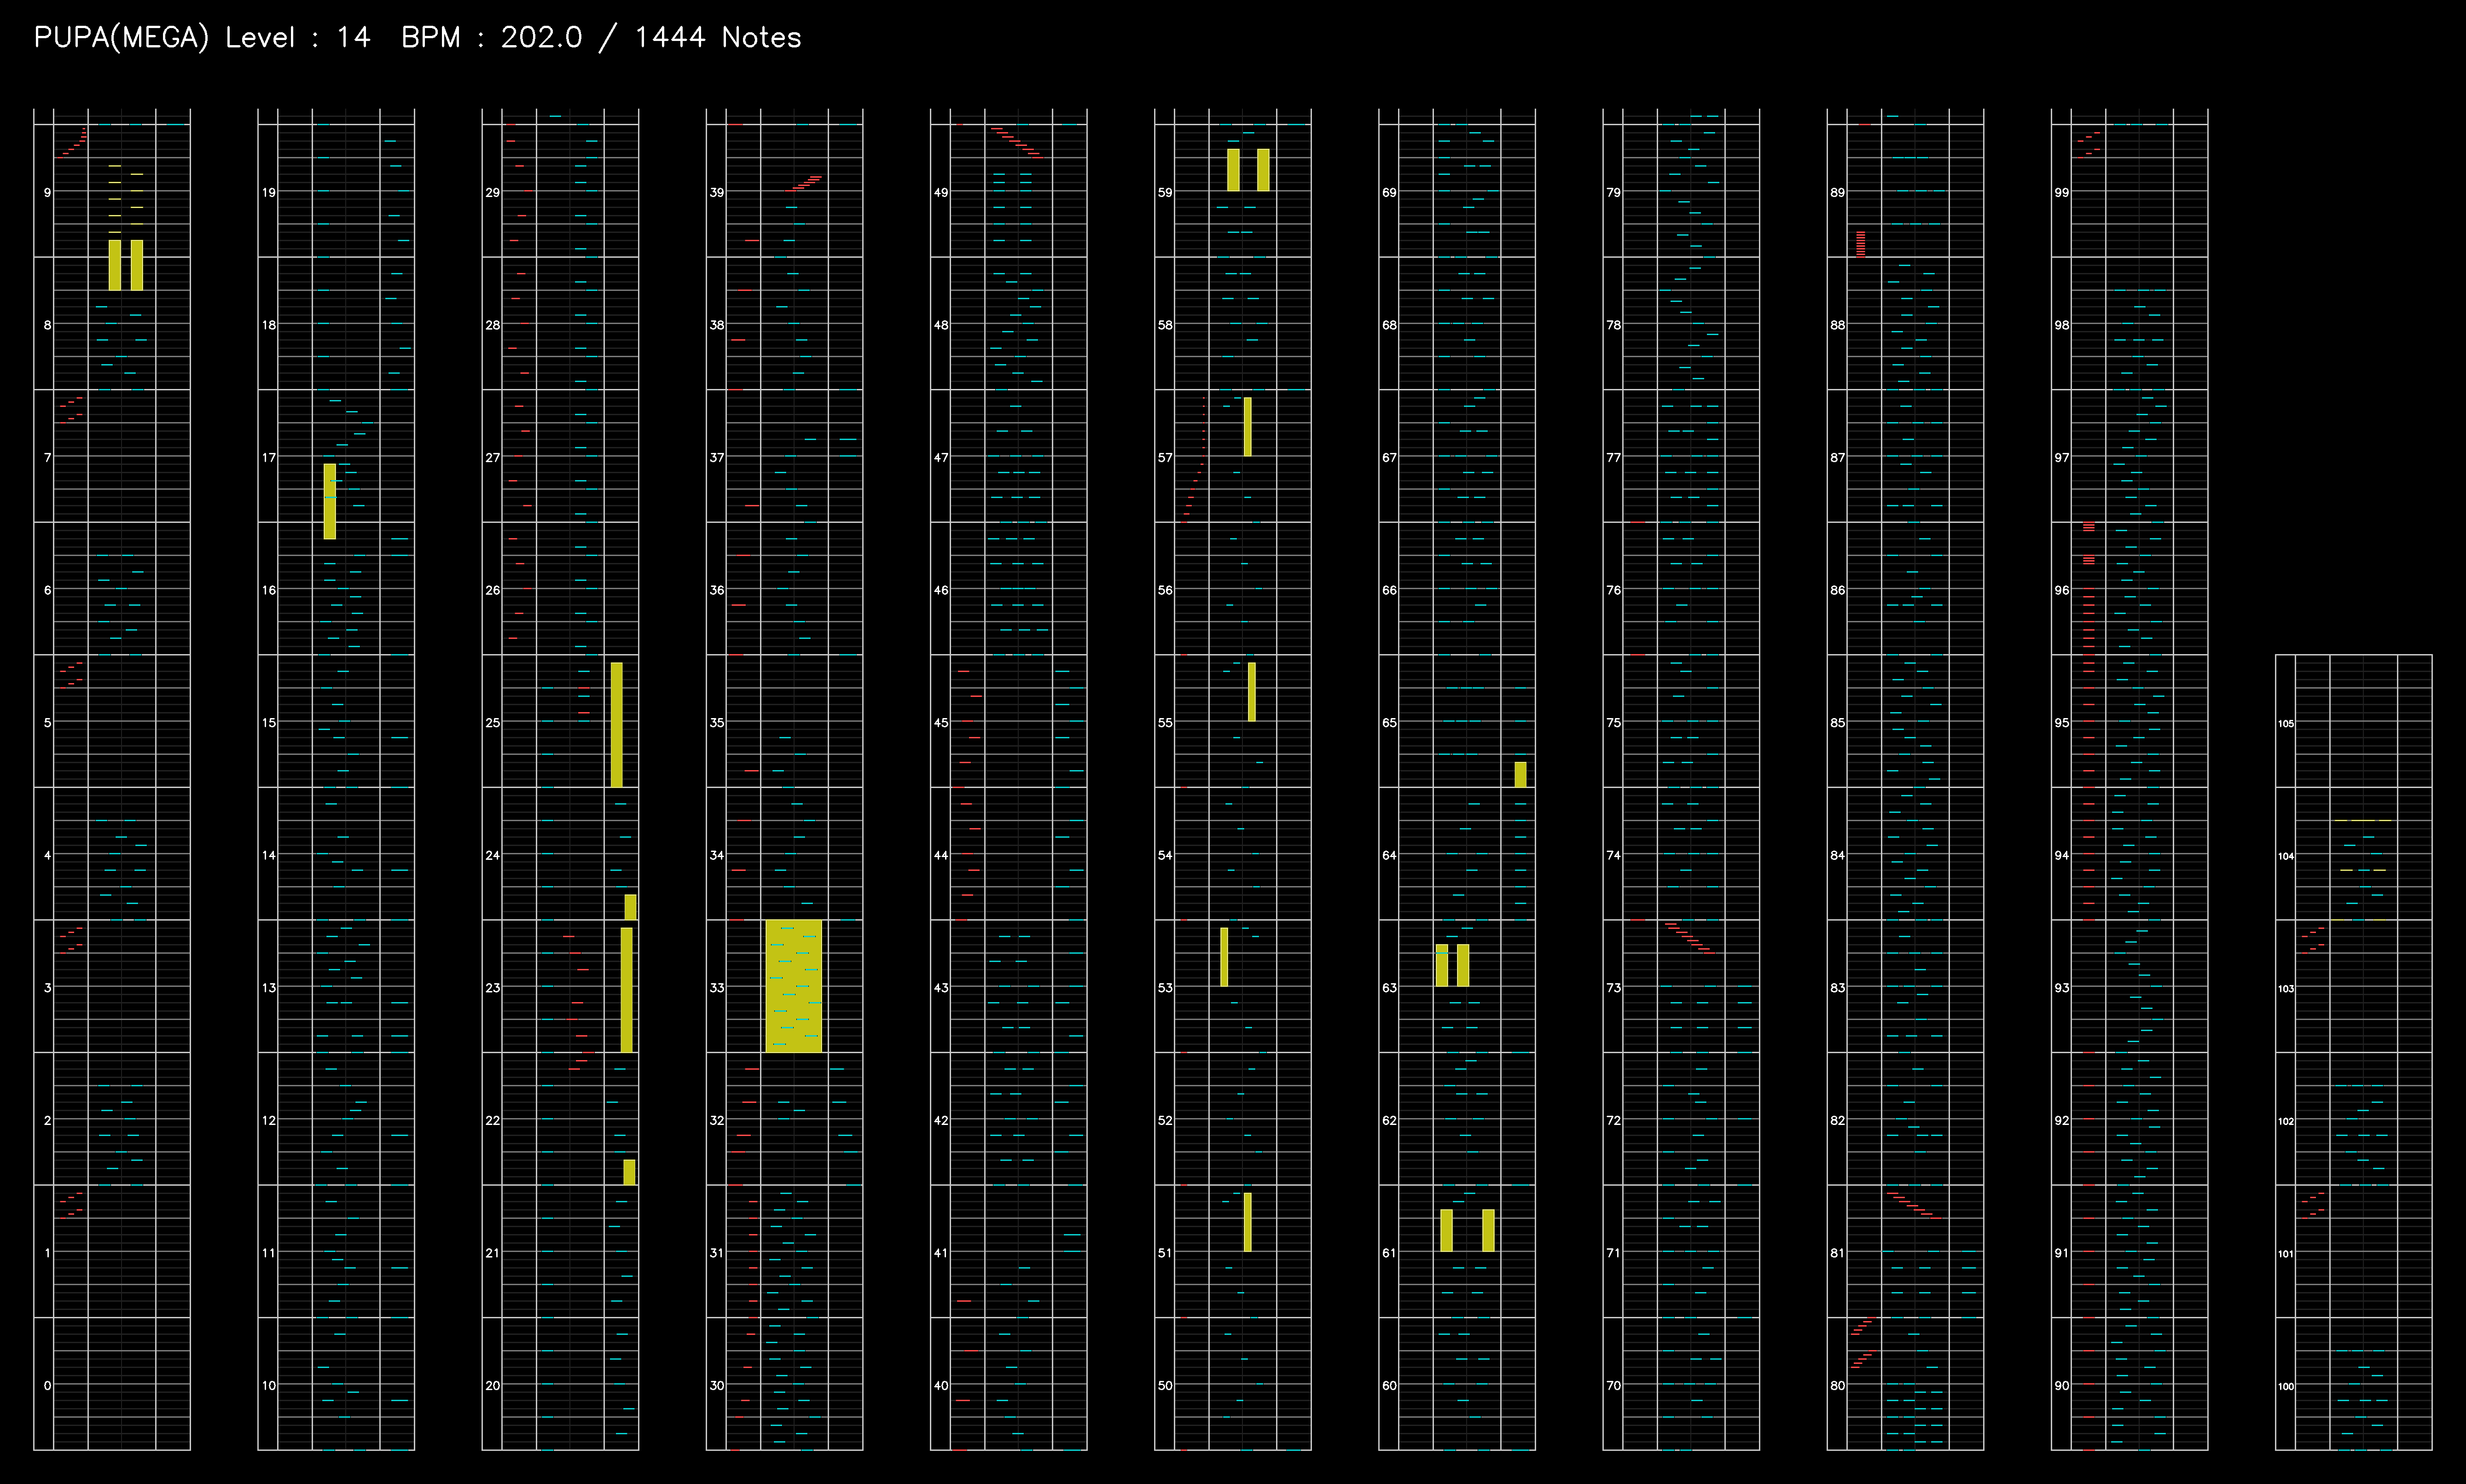Select the large yellow block in measure 33
Screen dimensions: 2466x1484
point(794,986)
